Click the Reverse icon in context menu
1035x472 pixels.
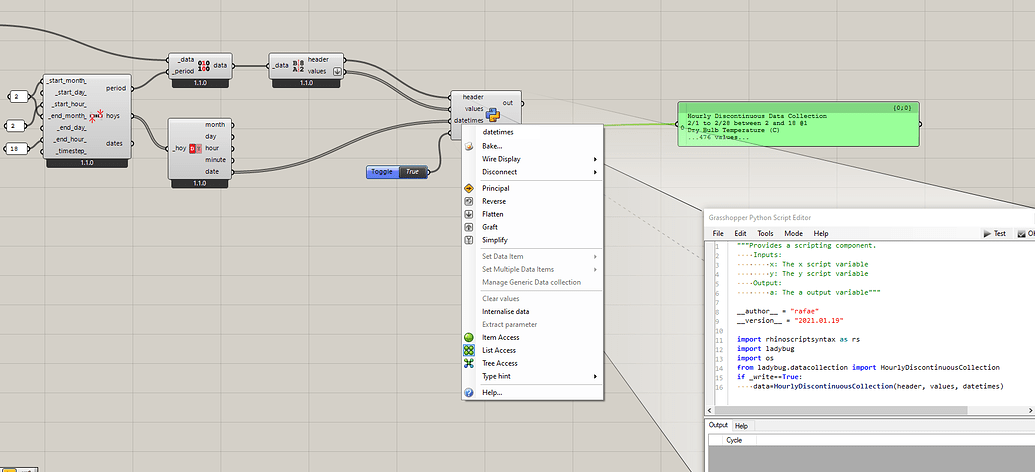pos(469,201)
